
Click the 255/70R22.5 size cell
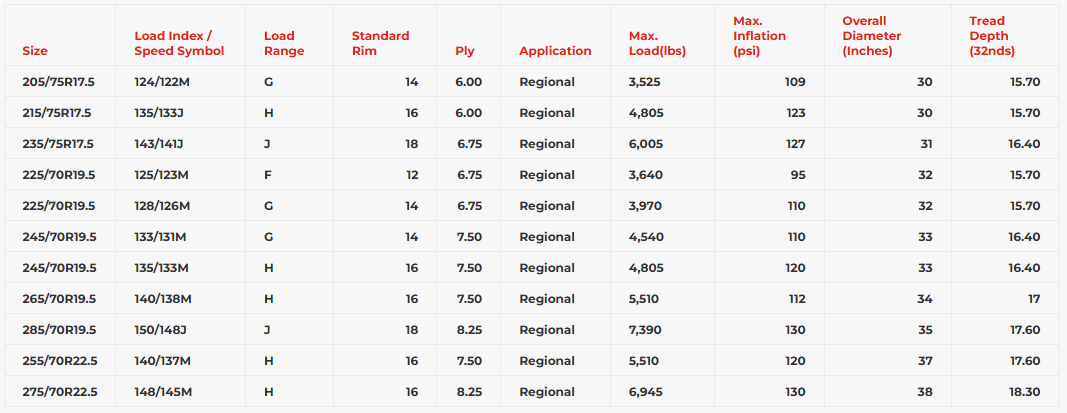click(x=58, y=361)
